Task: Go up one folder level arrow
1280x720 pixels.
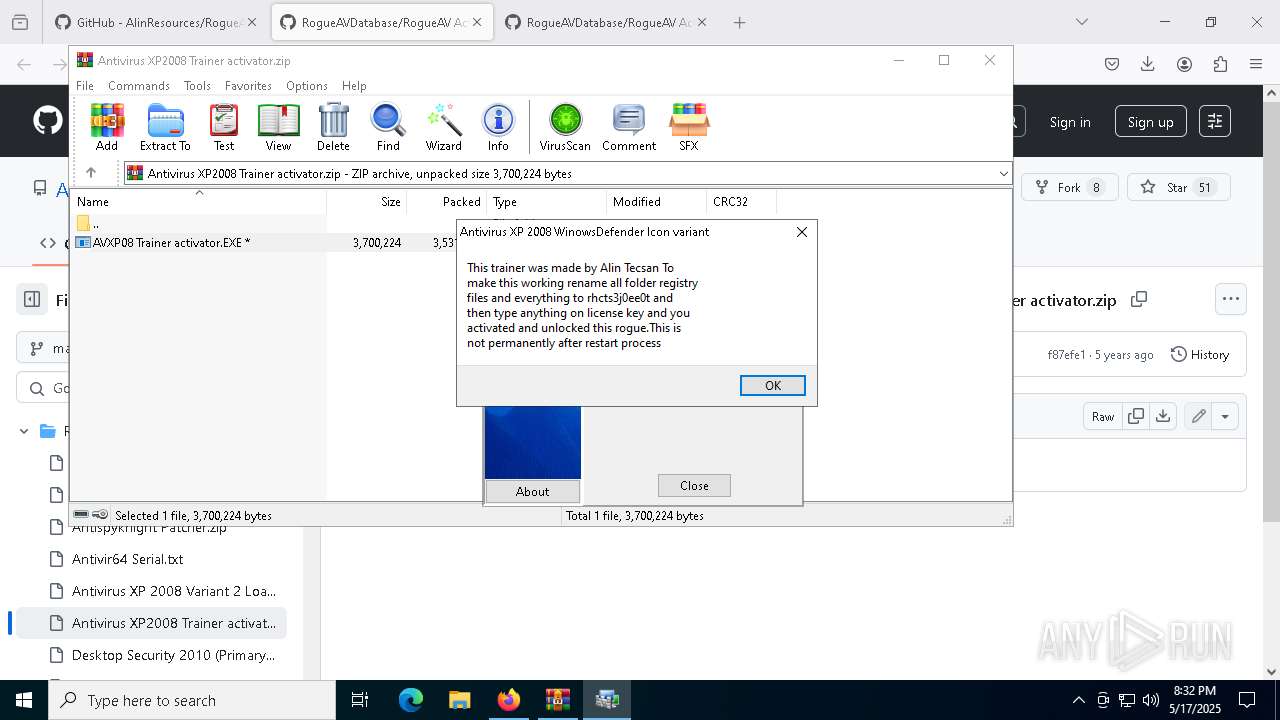Action: click(x=91, y=173)
